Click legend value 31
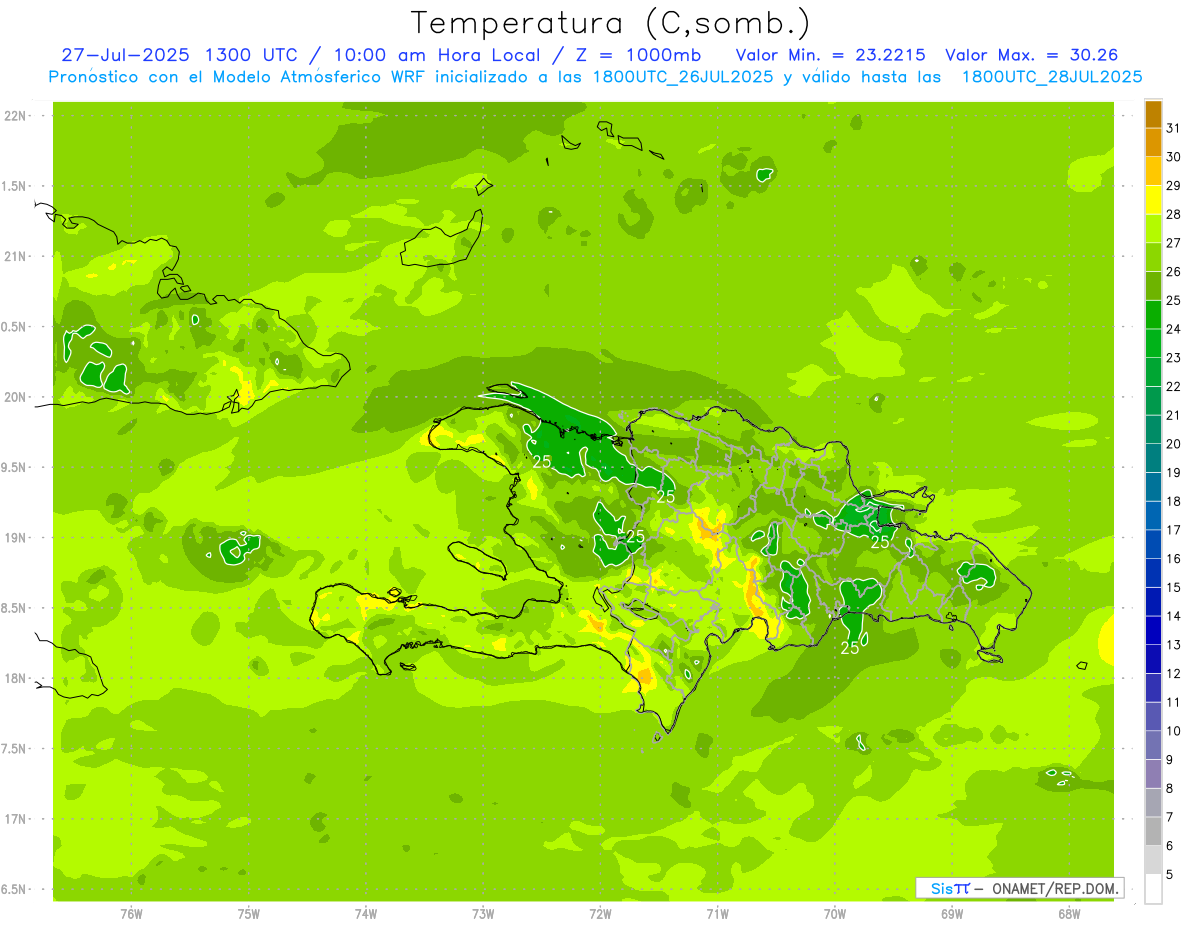The width and height of the screenshot is (1200, 927). pos(1174,128)
